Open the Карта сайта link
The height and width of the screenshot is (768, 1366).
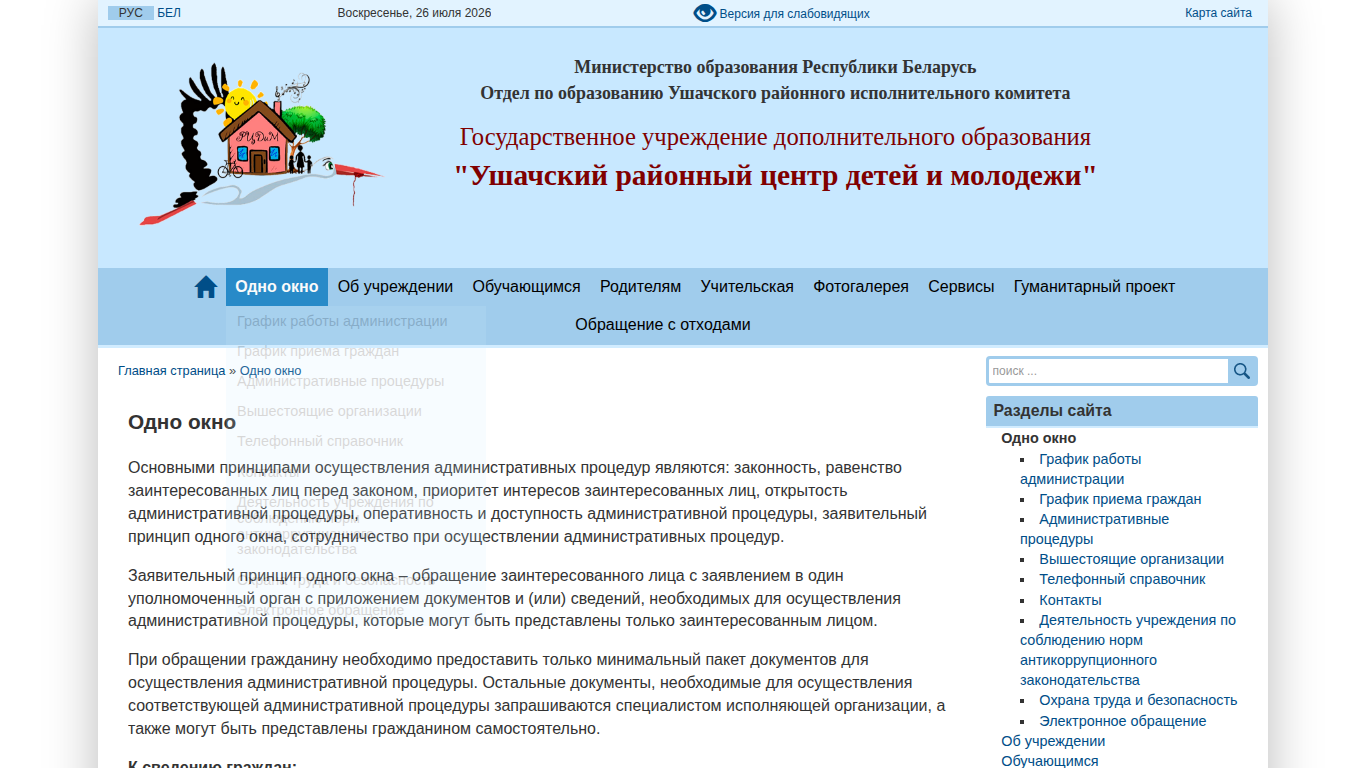click(x=1218, y=13)
